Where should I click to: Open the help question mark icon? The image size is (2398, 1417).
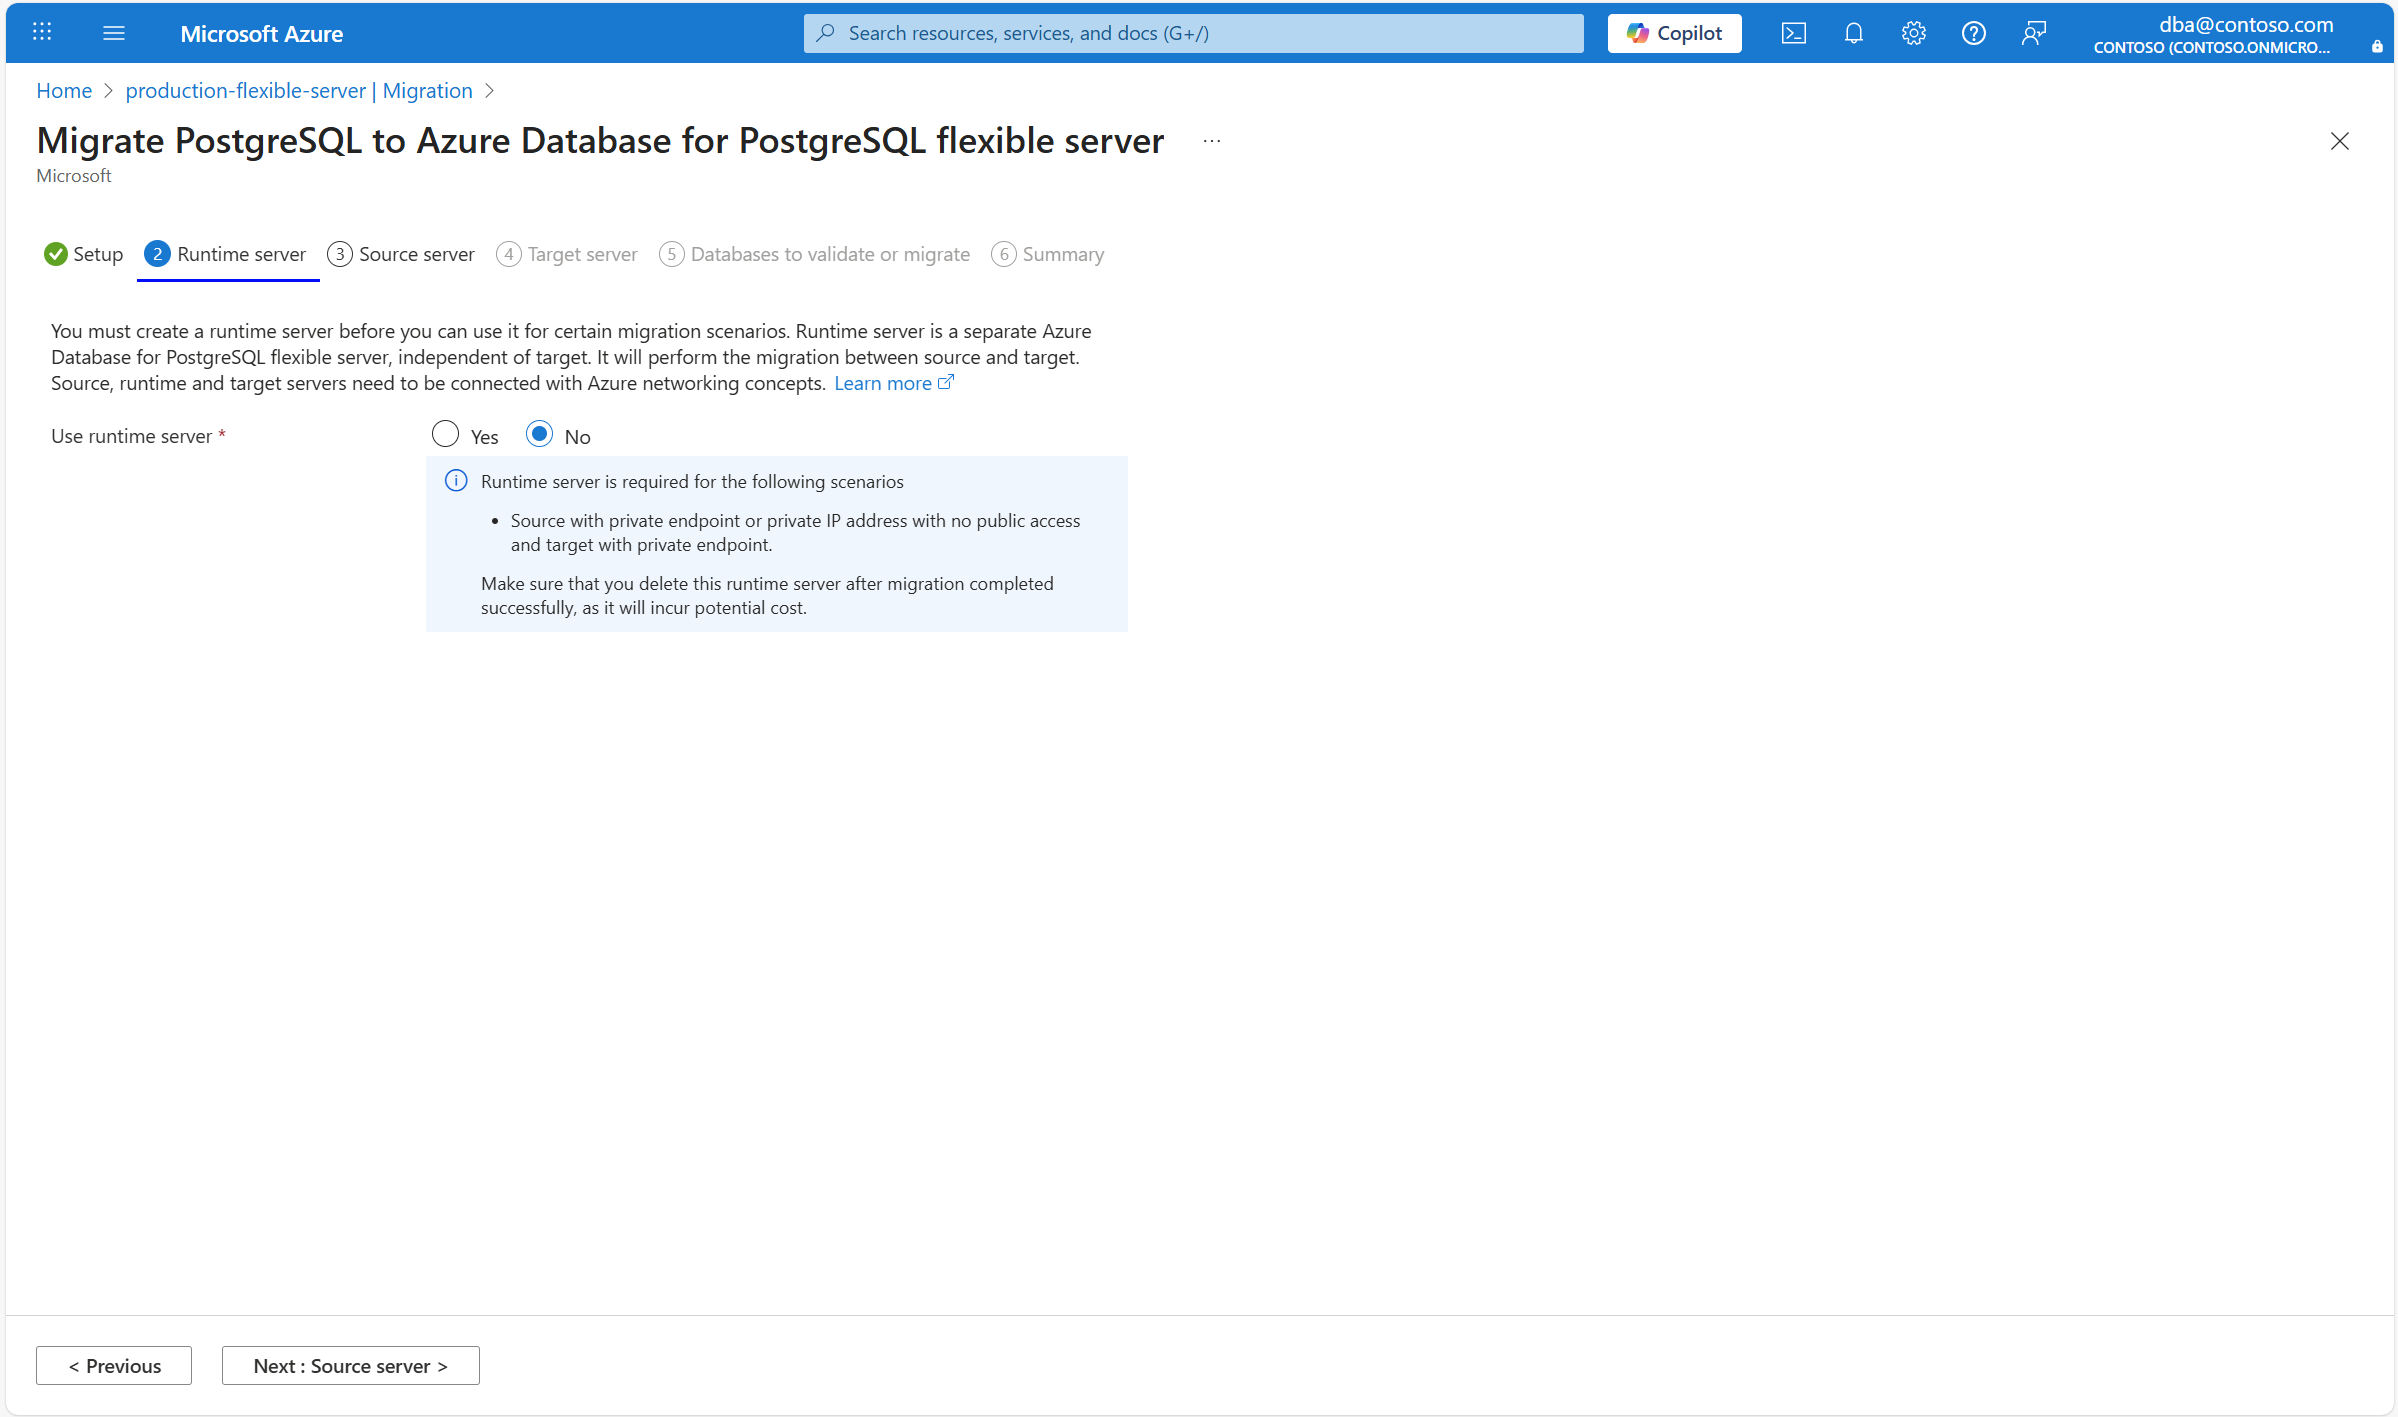point(1973,33)
